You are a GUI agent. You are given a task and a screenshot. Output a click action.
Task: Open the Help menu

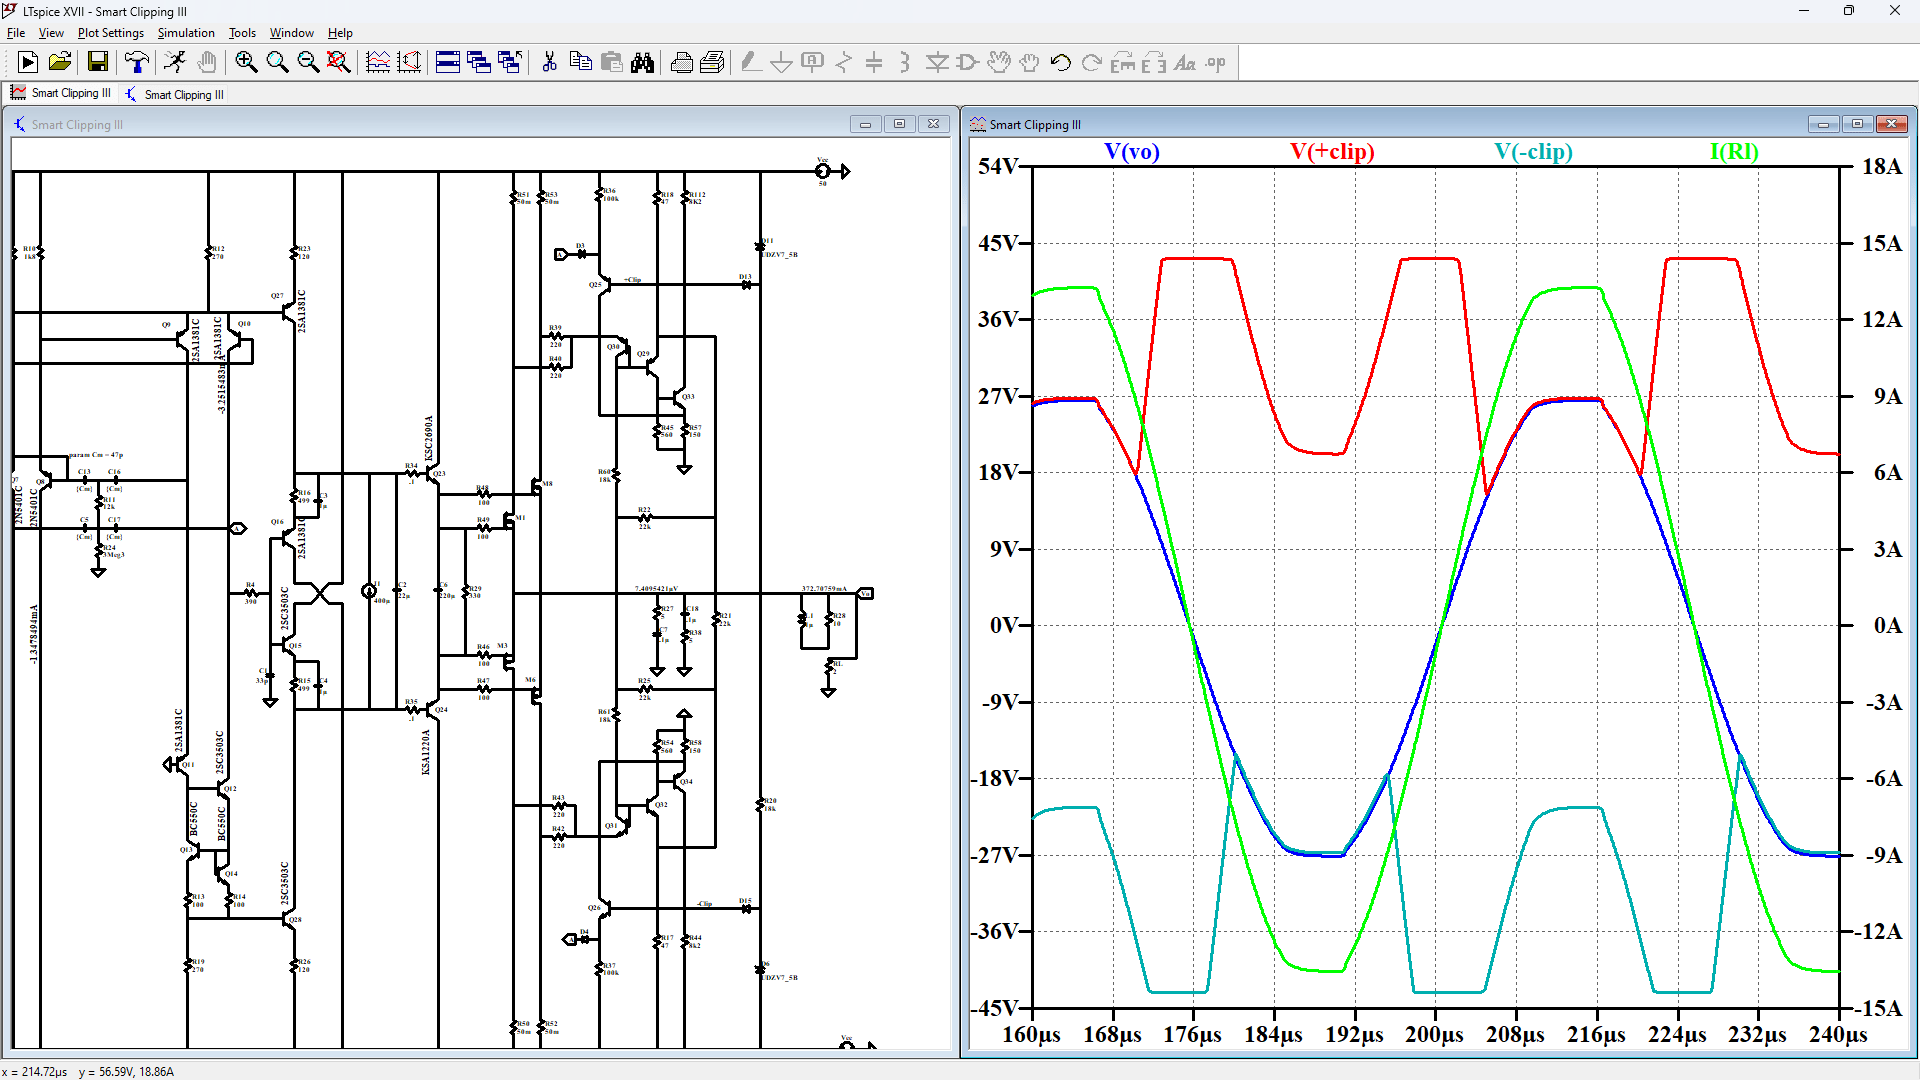point(340,33)
